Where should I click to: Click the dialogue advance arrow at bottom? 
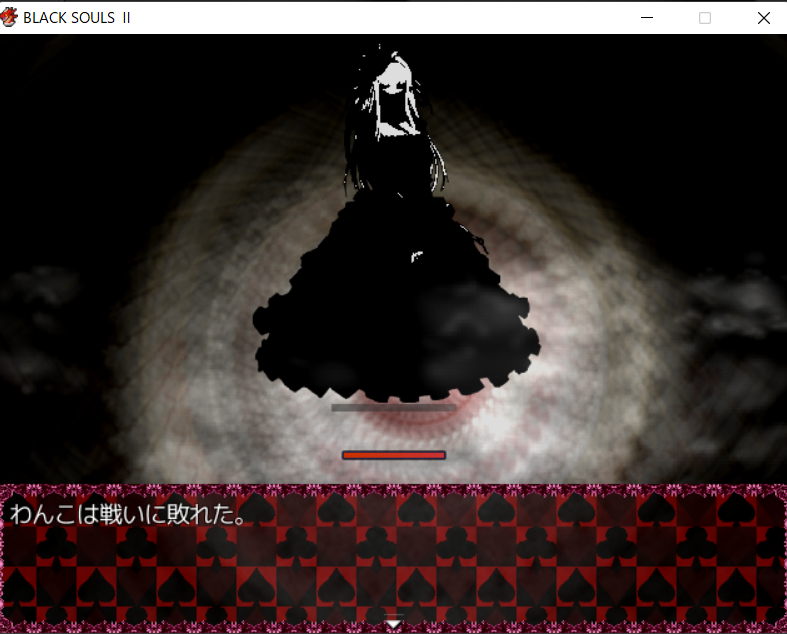(x=394, y=623)
